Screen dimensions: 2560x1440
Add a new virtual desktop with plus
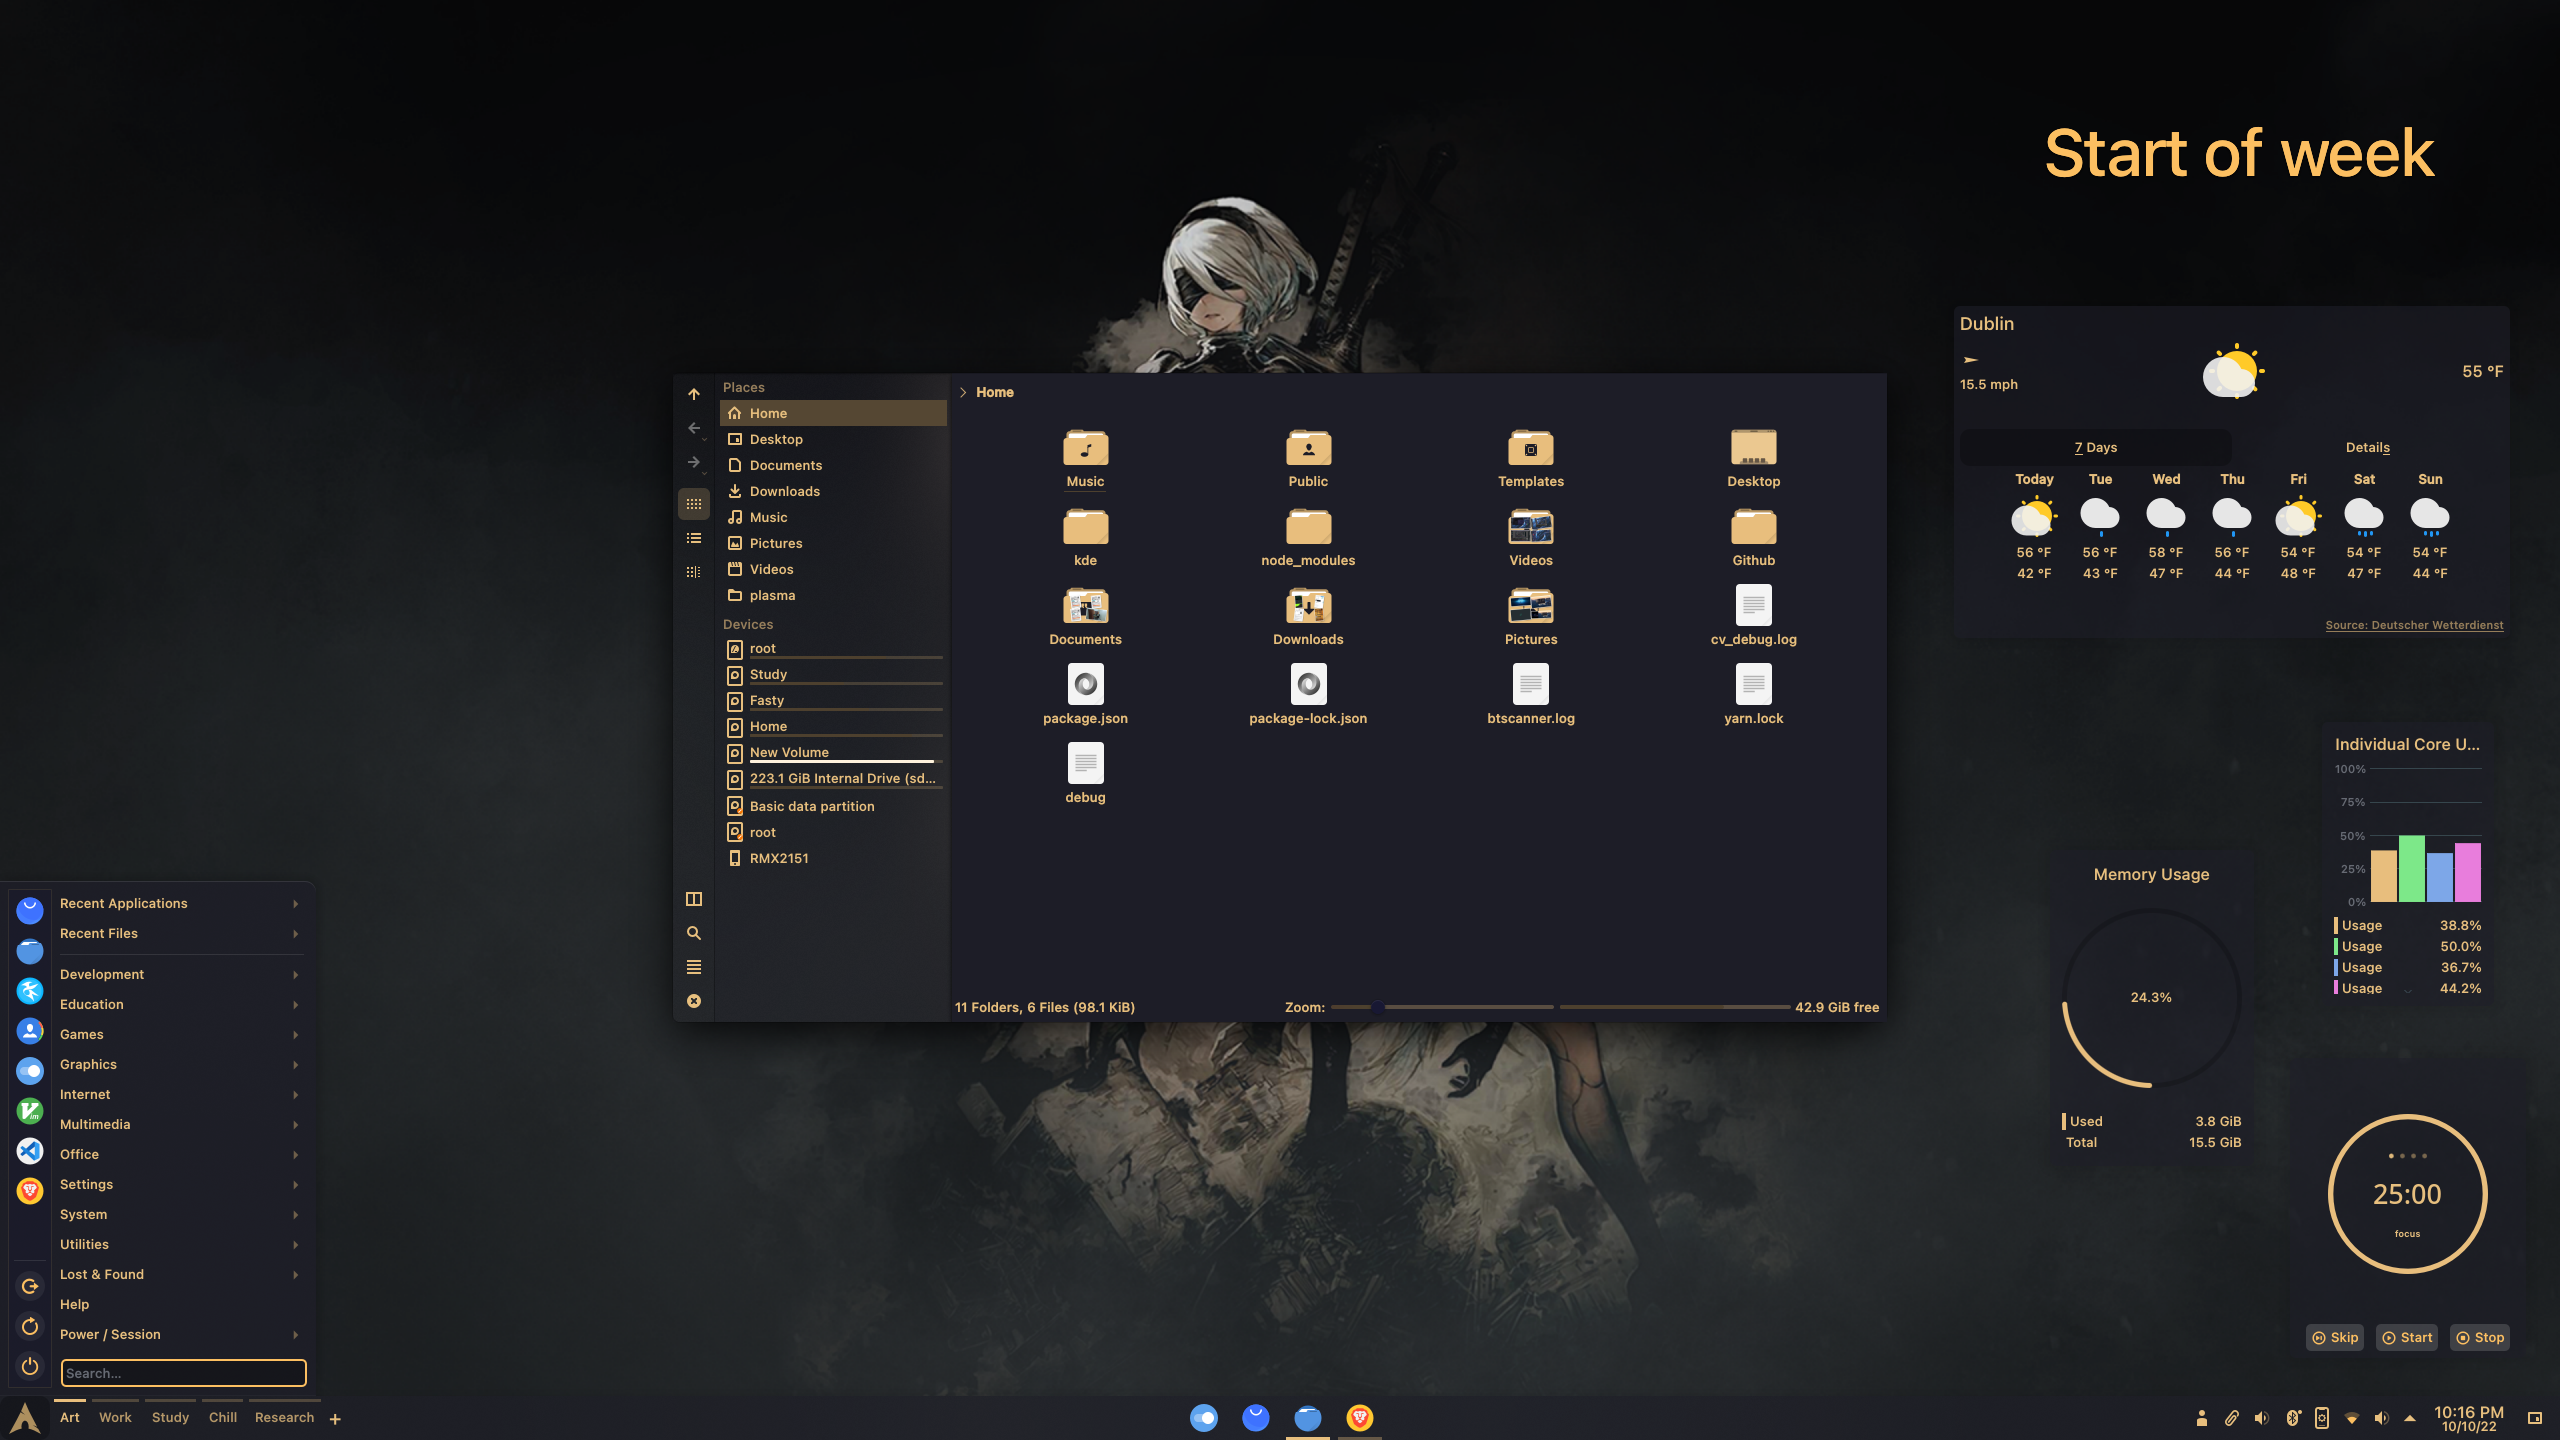335,1419
